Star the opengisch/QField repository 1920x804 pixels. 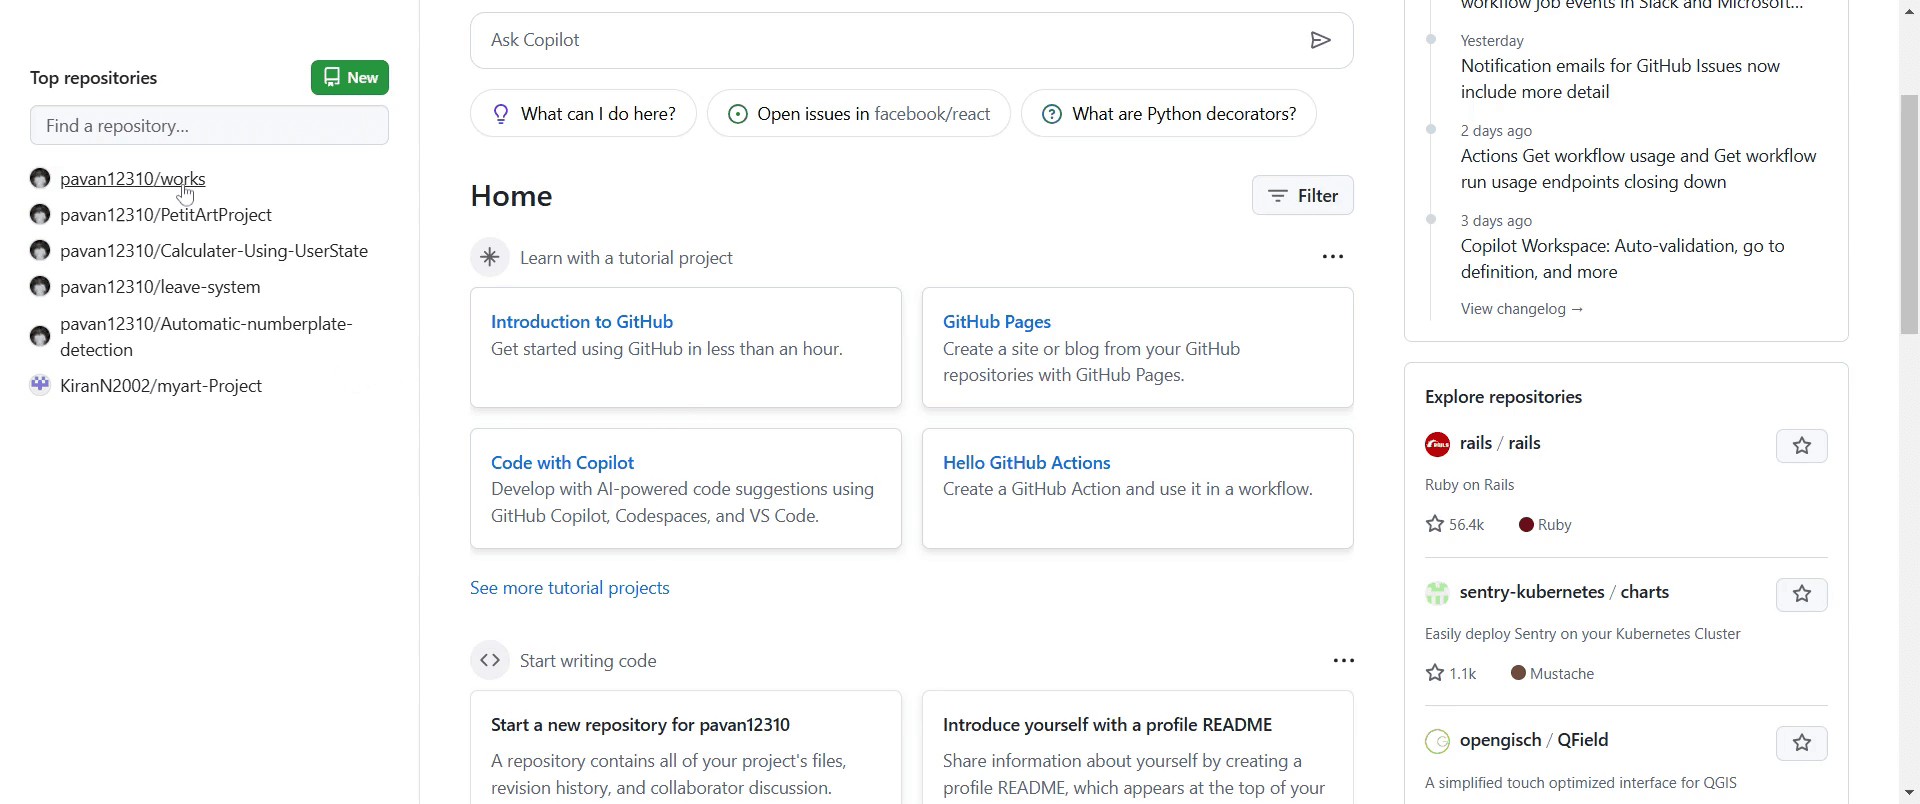(1802, 743)
